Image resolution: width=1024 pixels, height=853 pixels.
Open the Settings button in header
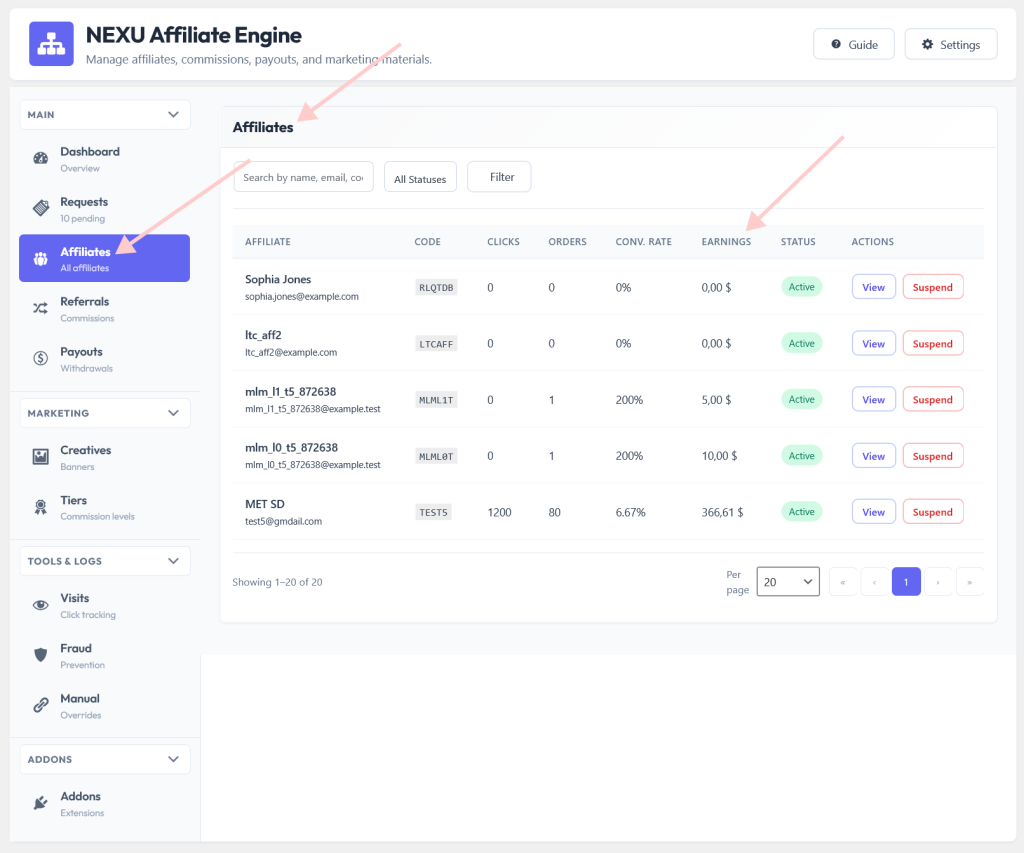(x=951, y=44)
